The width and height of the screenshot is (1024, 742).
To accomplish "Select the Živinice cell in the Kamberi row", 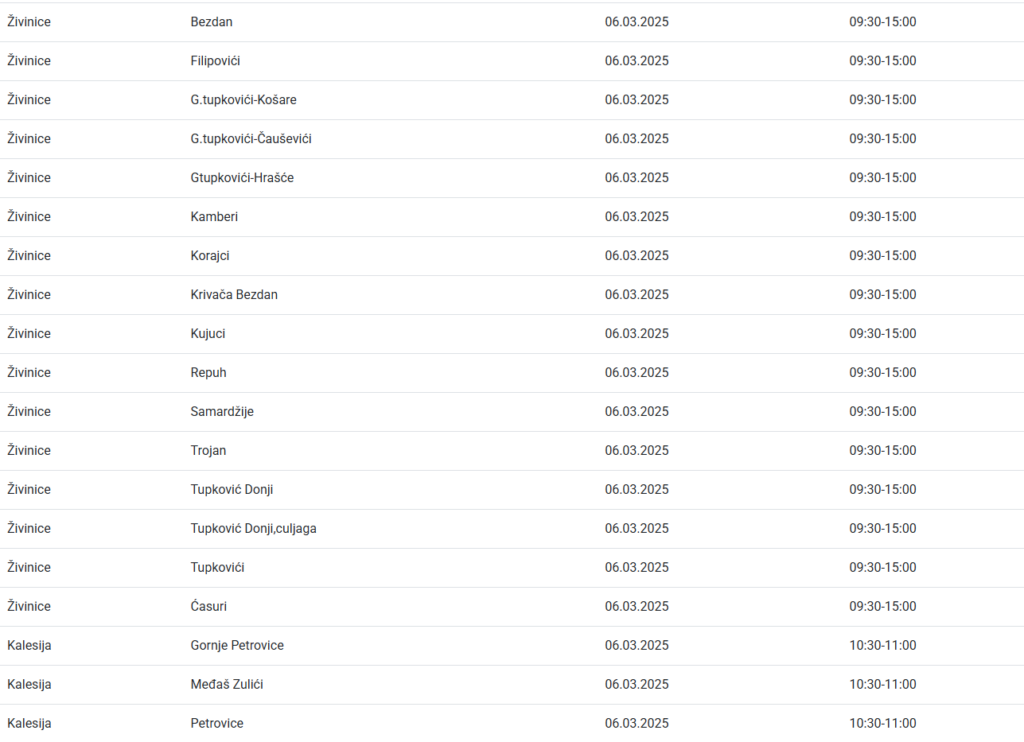I will [x=29, y=217].
